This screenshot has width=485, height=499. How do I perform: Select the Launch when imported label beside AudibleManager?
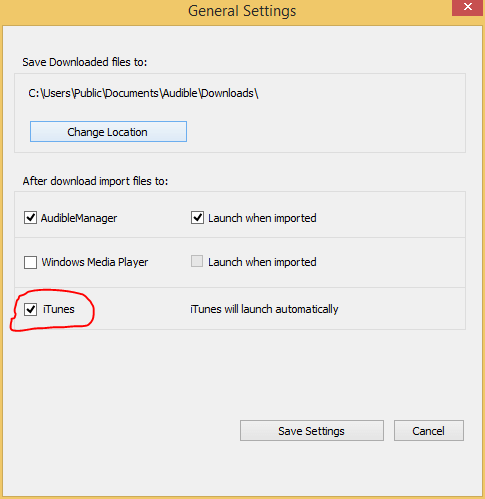pyautogui.click(x=262, y=218)
